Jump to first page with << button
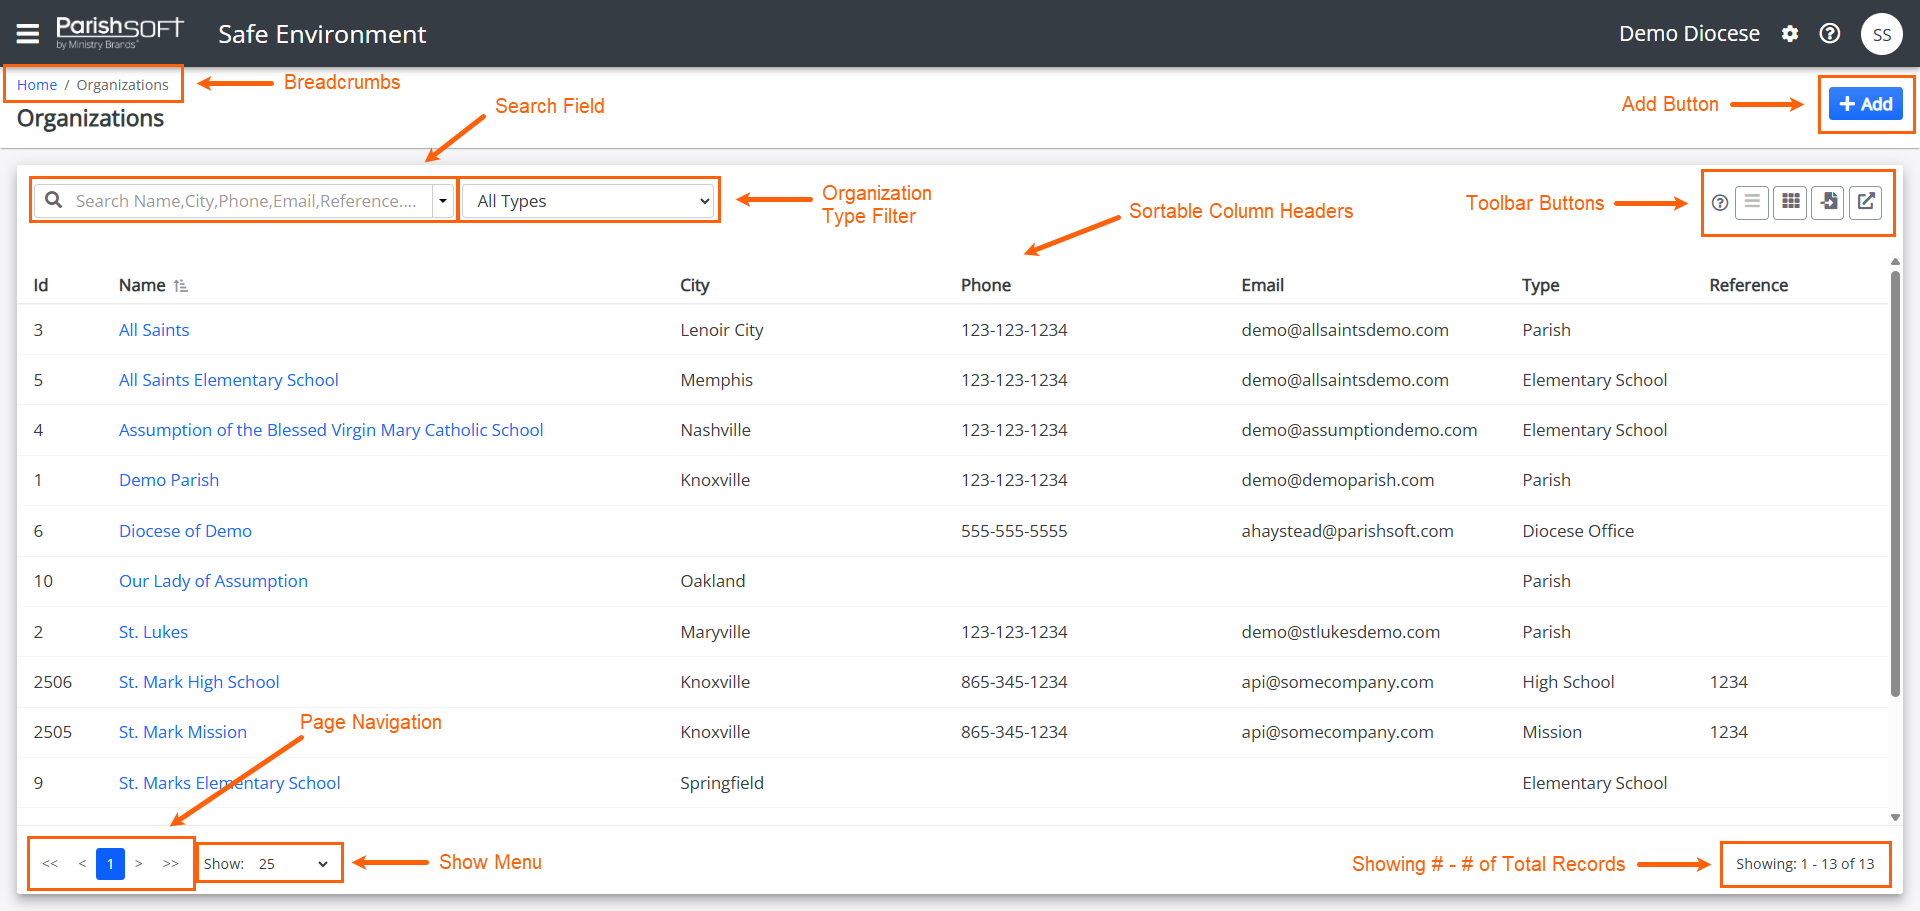Screen dimensions: 1920x911 (x=50, y=863)
